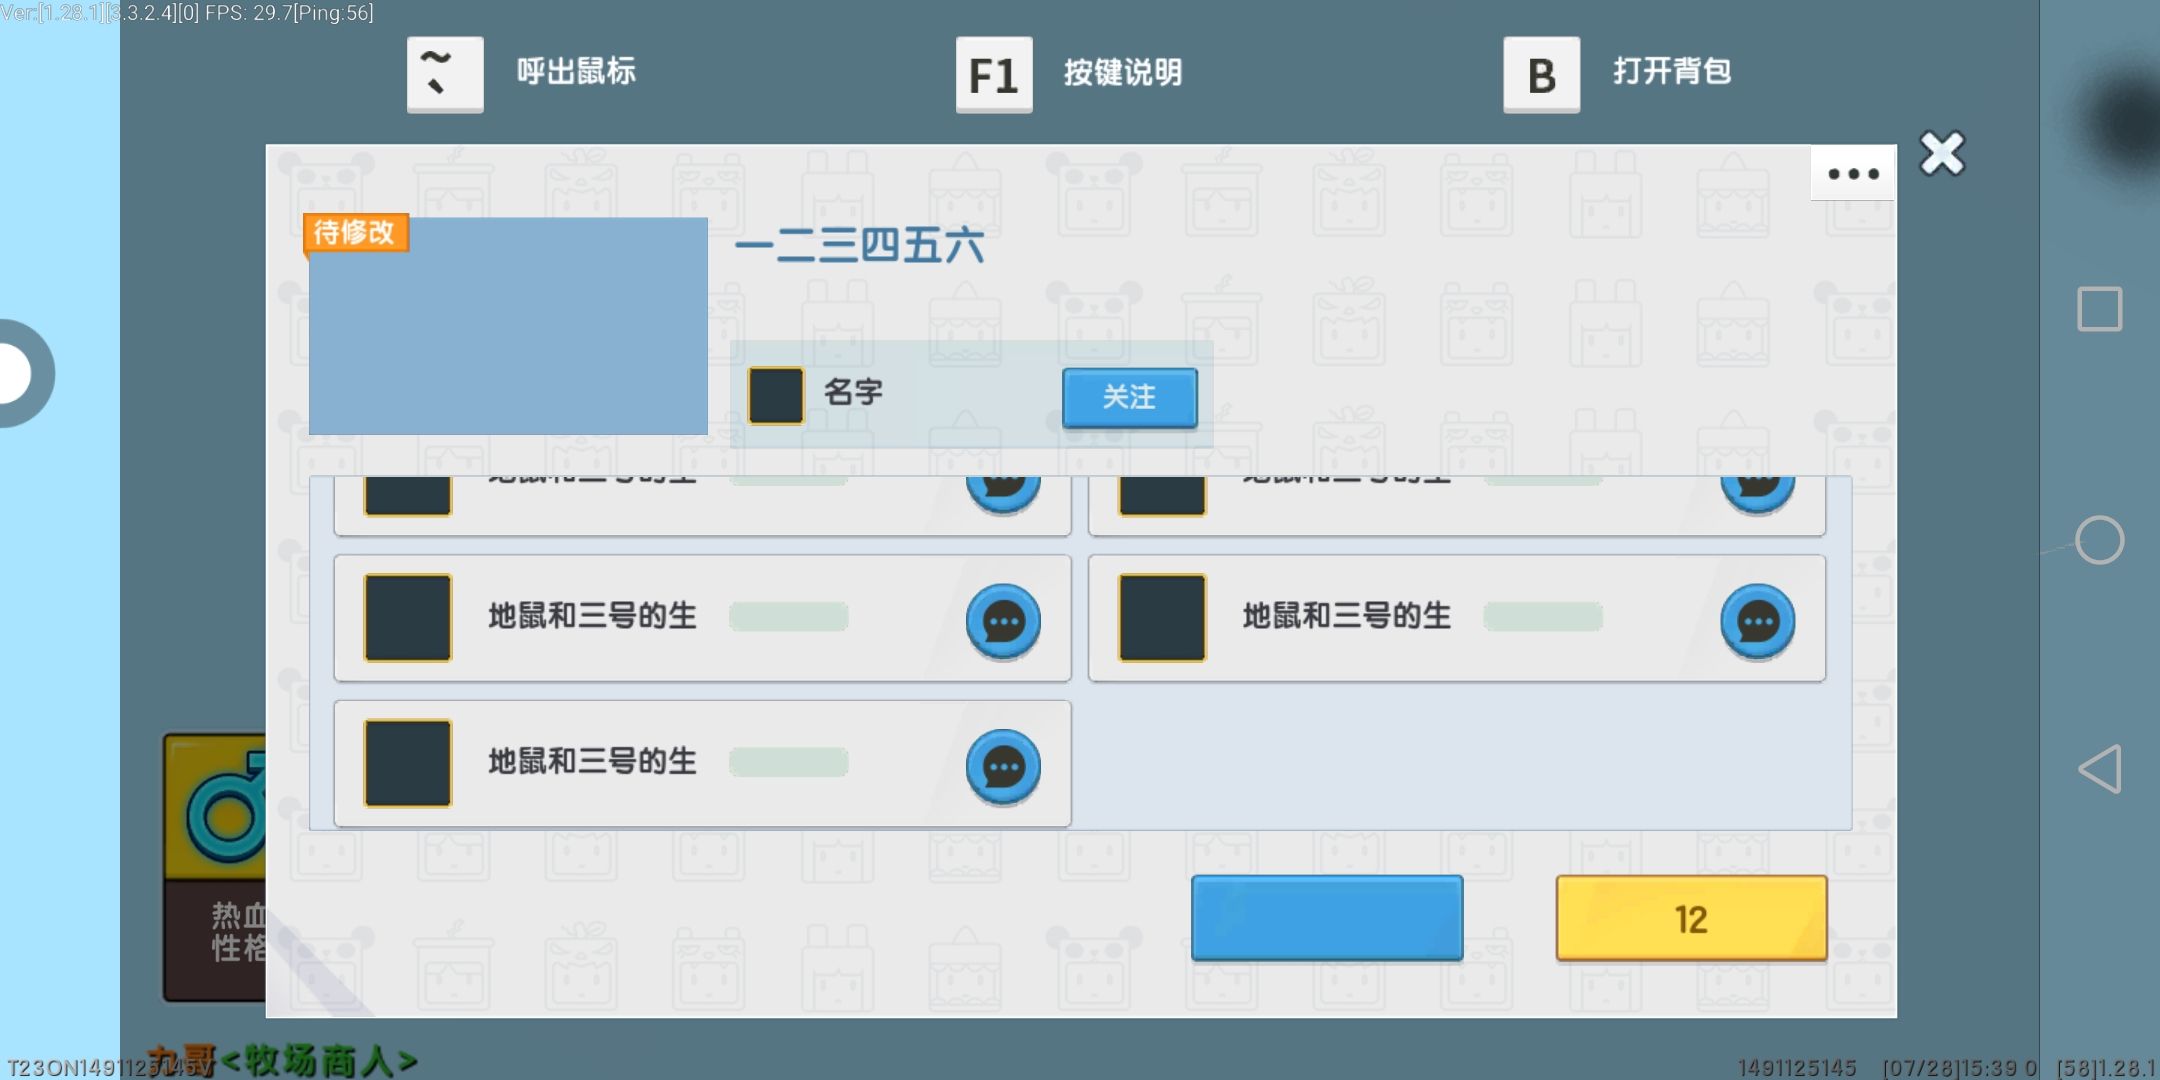The width and height of the screenshot is (2160, 1080).
Task: Select avatar in the bottom list row
Action: click(408, 763)
